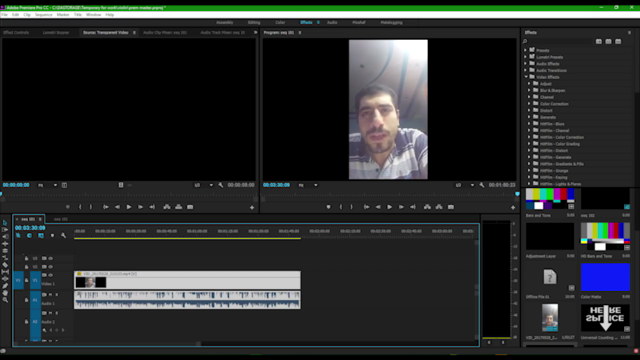The width and height of the screenshot is (640, 360).
Task: Open the Sequence menu
Action: (x=43, y=15)
